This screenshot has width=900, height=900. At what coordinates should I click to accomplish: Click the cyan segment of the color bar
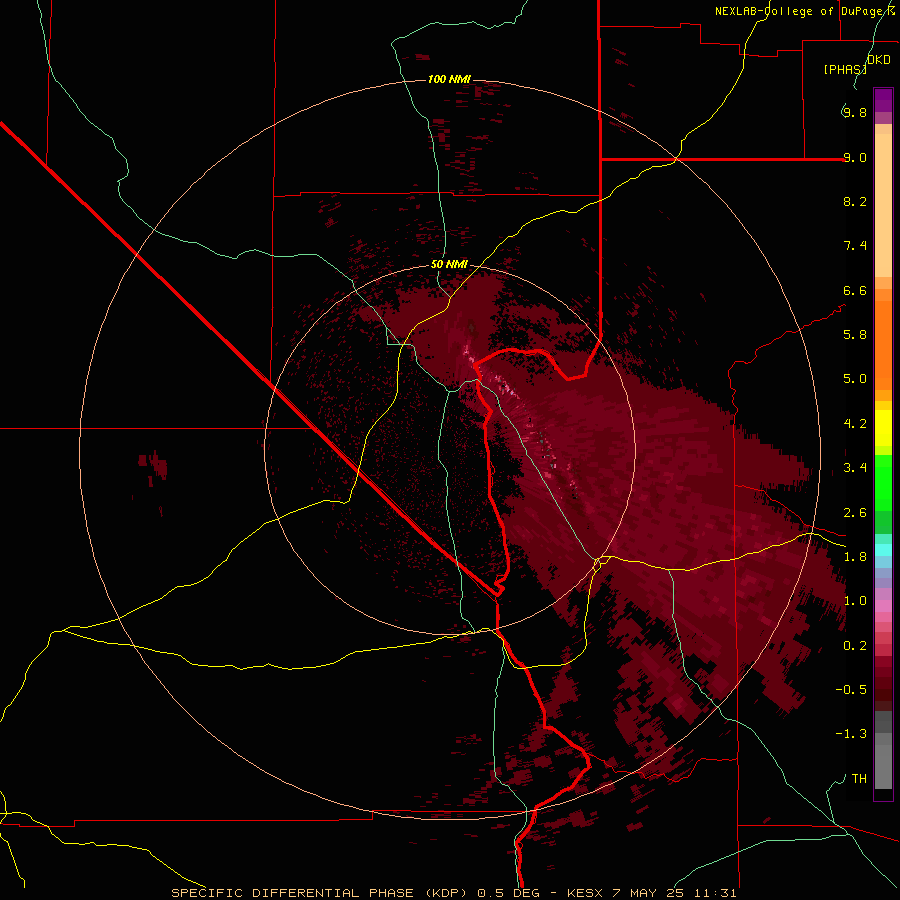click(x=883, y=550)
